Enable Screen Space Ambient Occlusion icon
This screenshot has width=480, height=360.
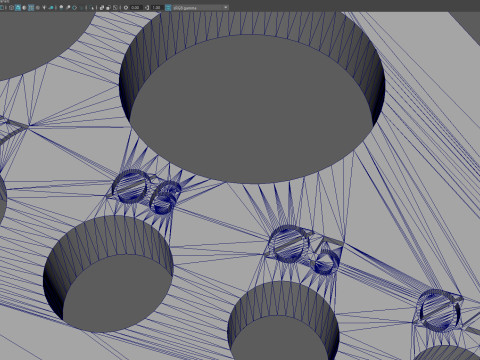pos(61,7)
